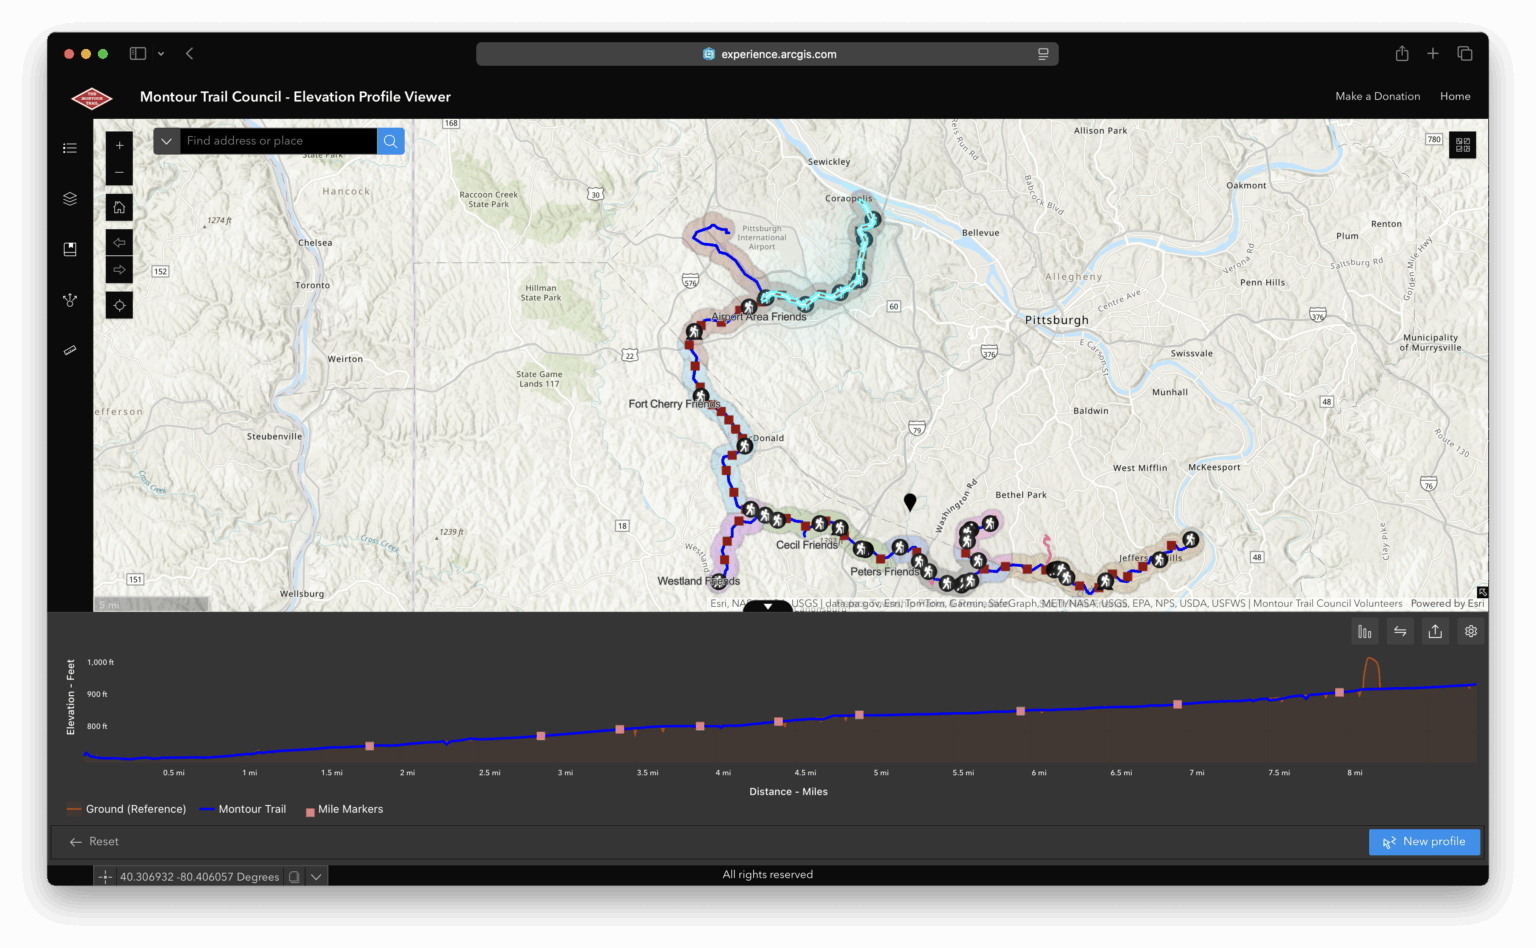Open the elevation profile settings gear
Screen dimensions: 1536x948
(x=1470, y=631)
